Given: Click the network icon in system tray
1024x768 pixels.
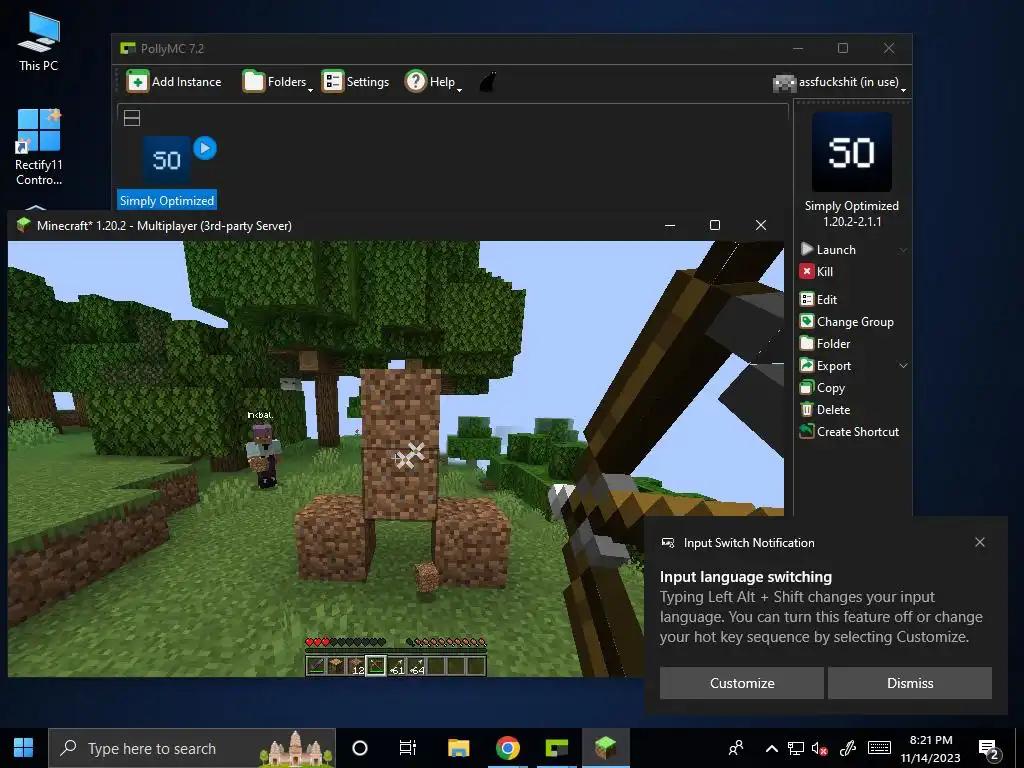Looking at the screenshot, I should 795,748.
